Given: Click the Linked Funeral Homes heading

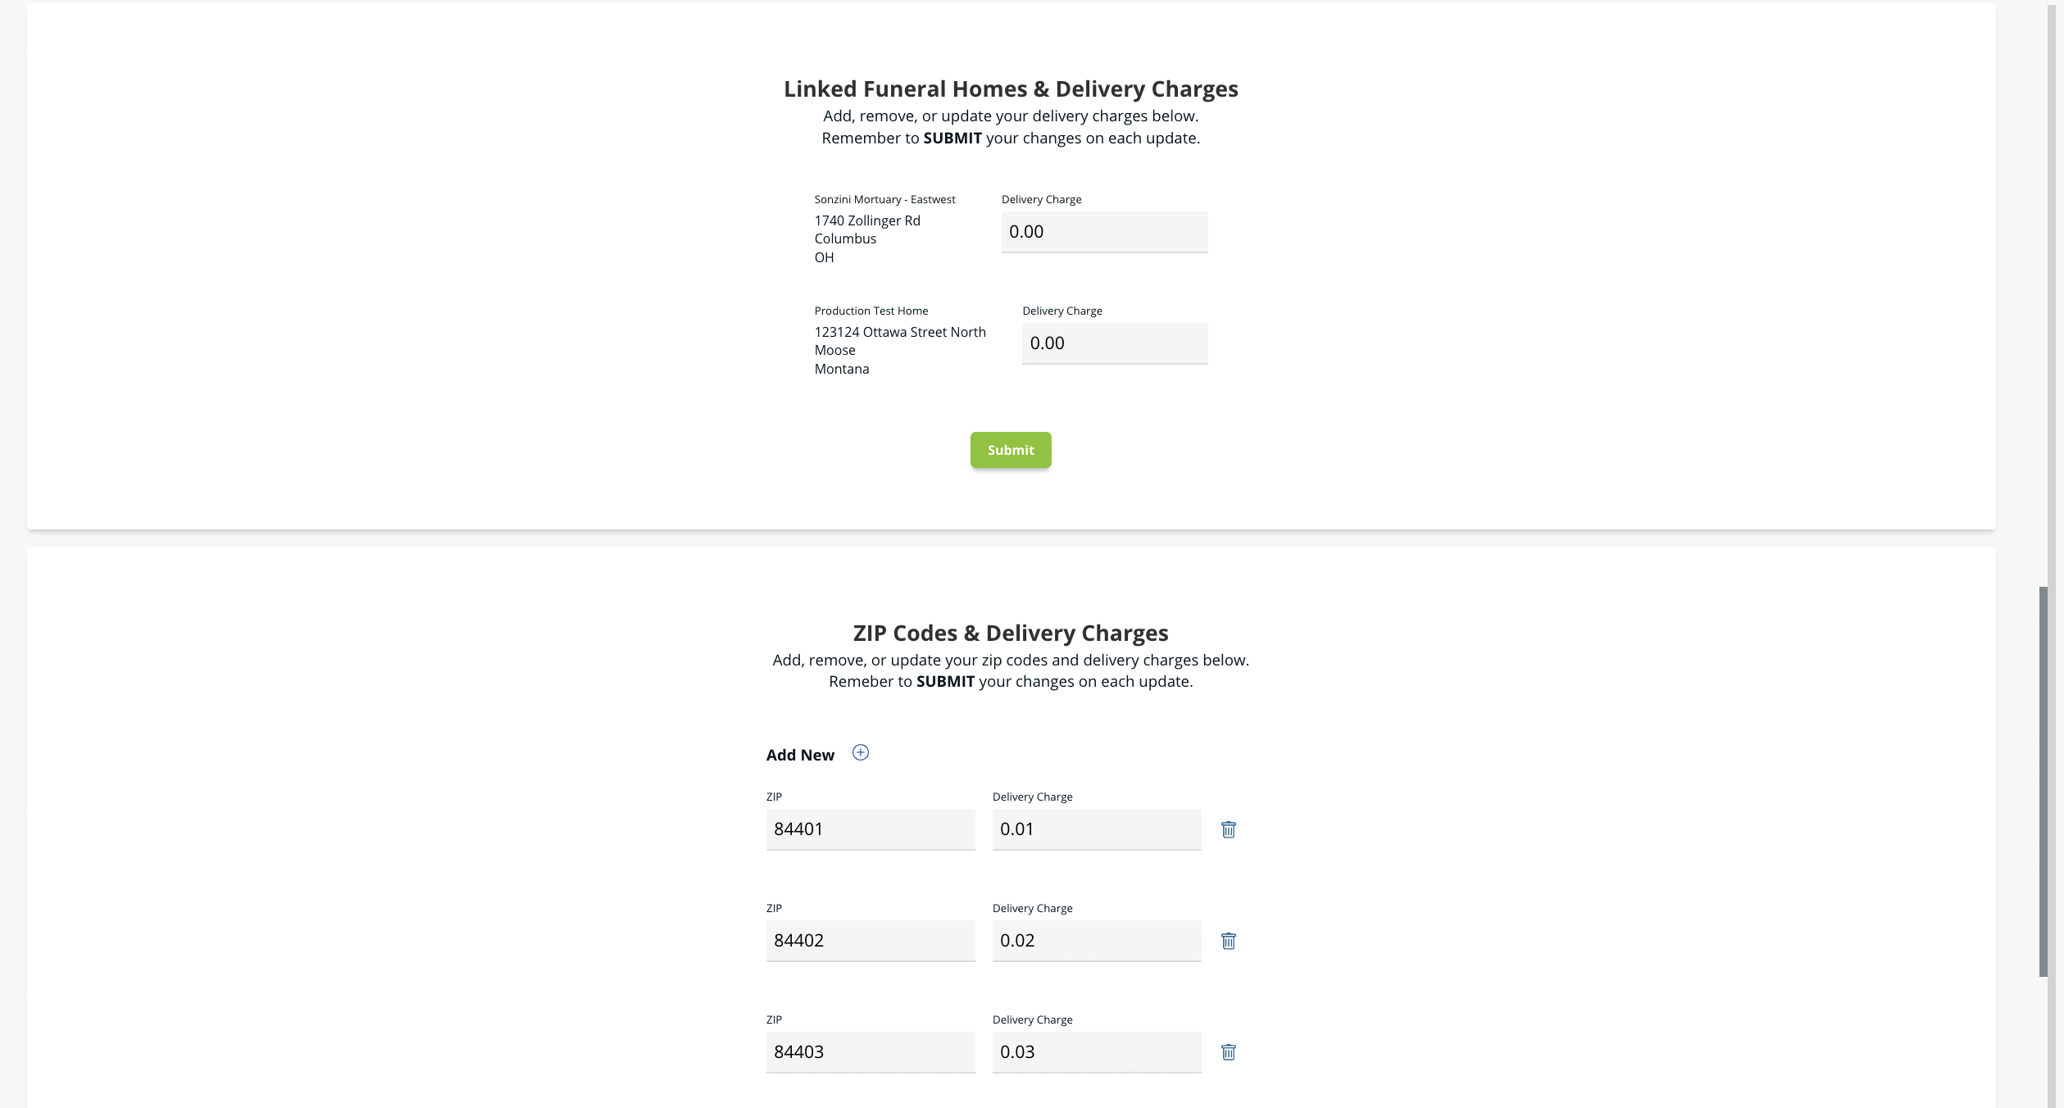Looking at the screenshot, I should (x=1010, y=89).
